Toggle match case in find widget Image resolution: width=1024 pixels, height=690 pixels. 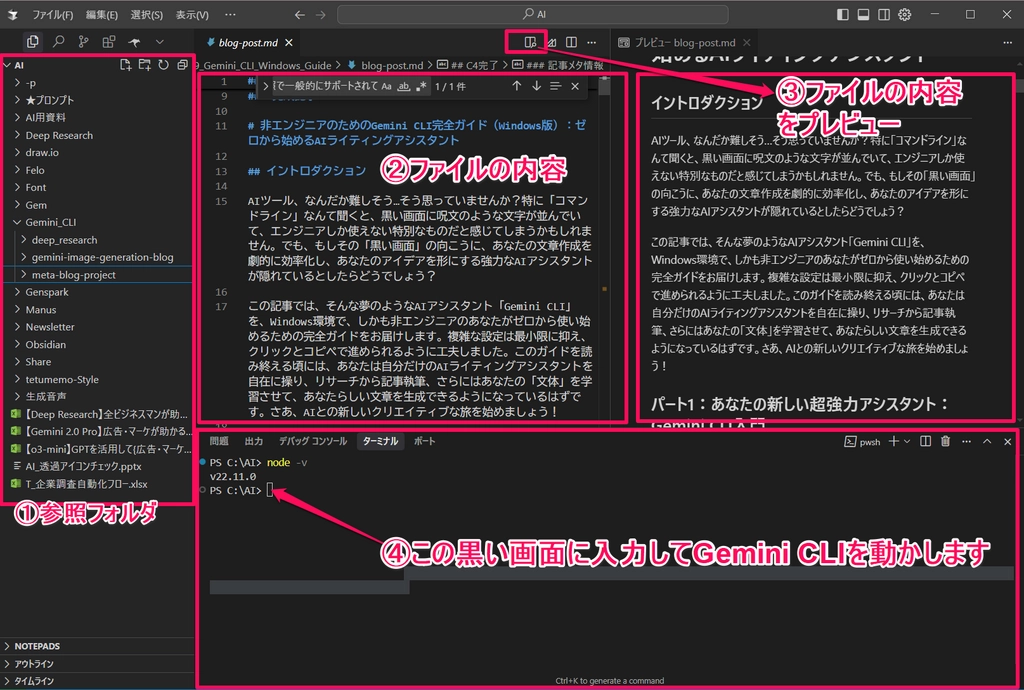tap(387, 86)
